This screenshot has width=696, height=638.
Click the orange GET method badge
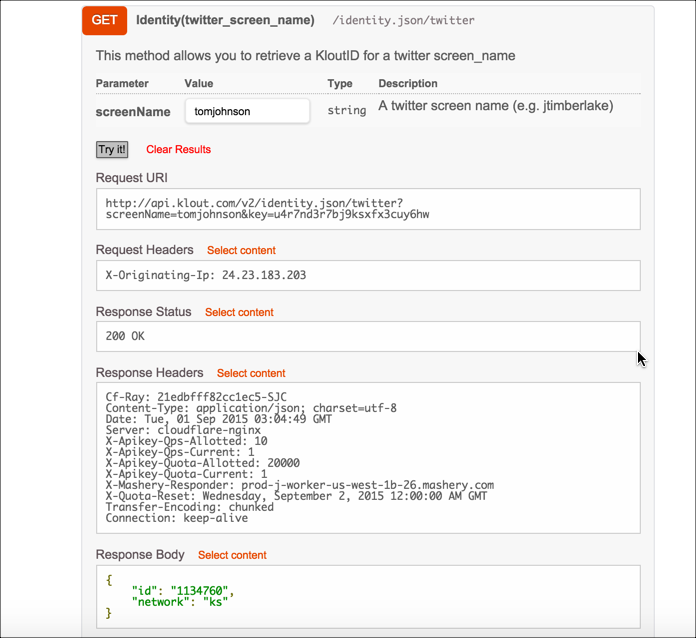tap(104, 20)
